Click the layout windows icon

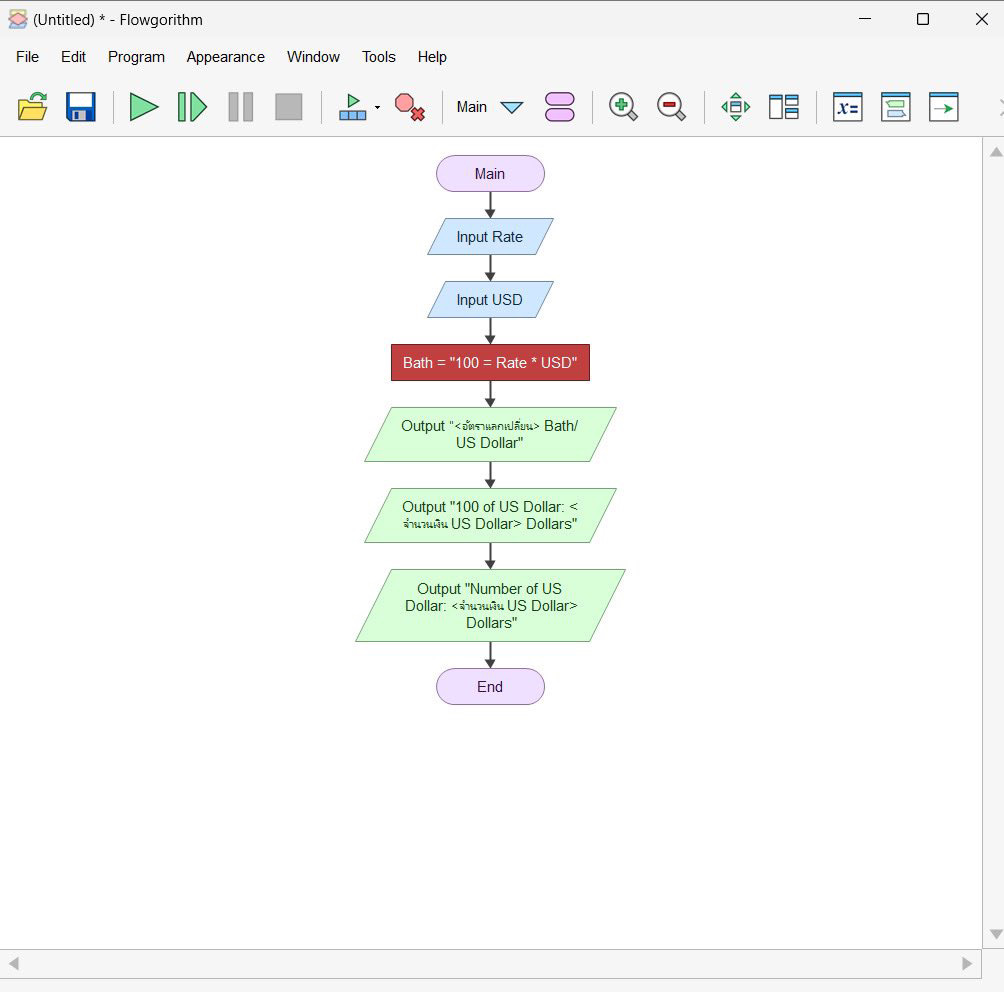pos(783,107)
